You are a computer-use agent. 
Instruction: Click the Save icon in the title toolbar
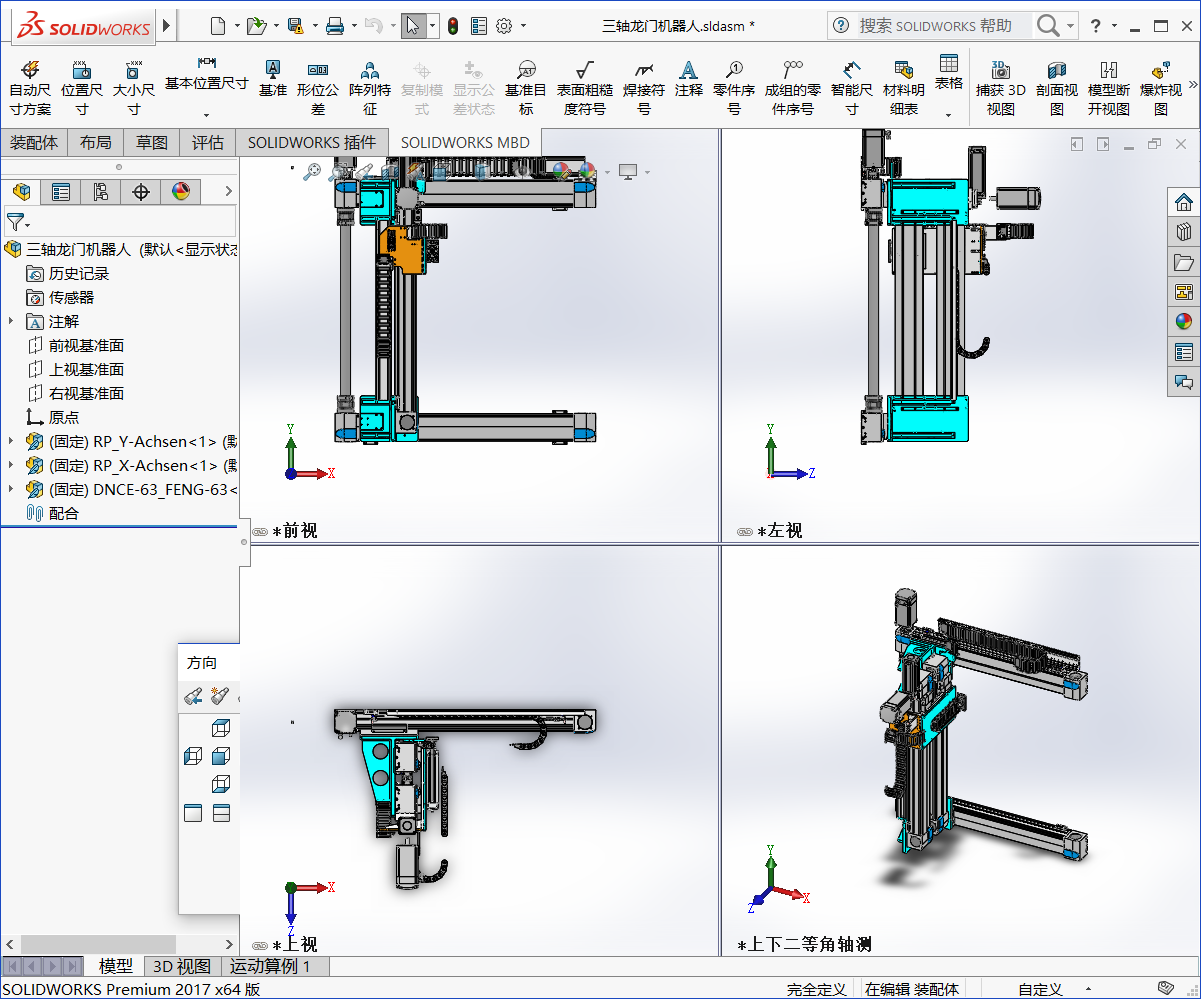[x=295, y=26]
